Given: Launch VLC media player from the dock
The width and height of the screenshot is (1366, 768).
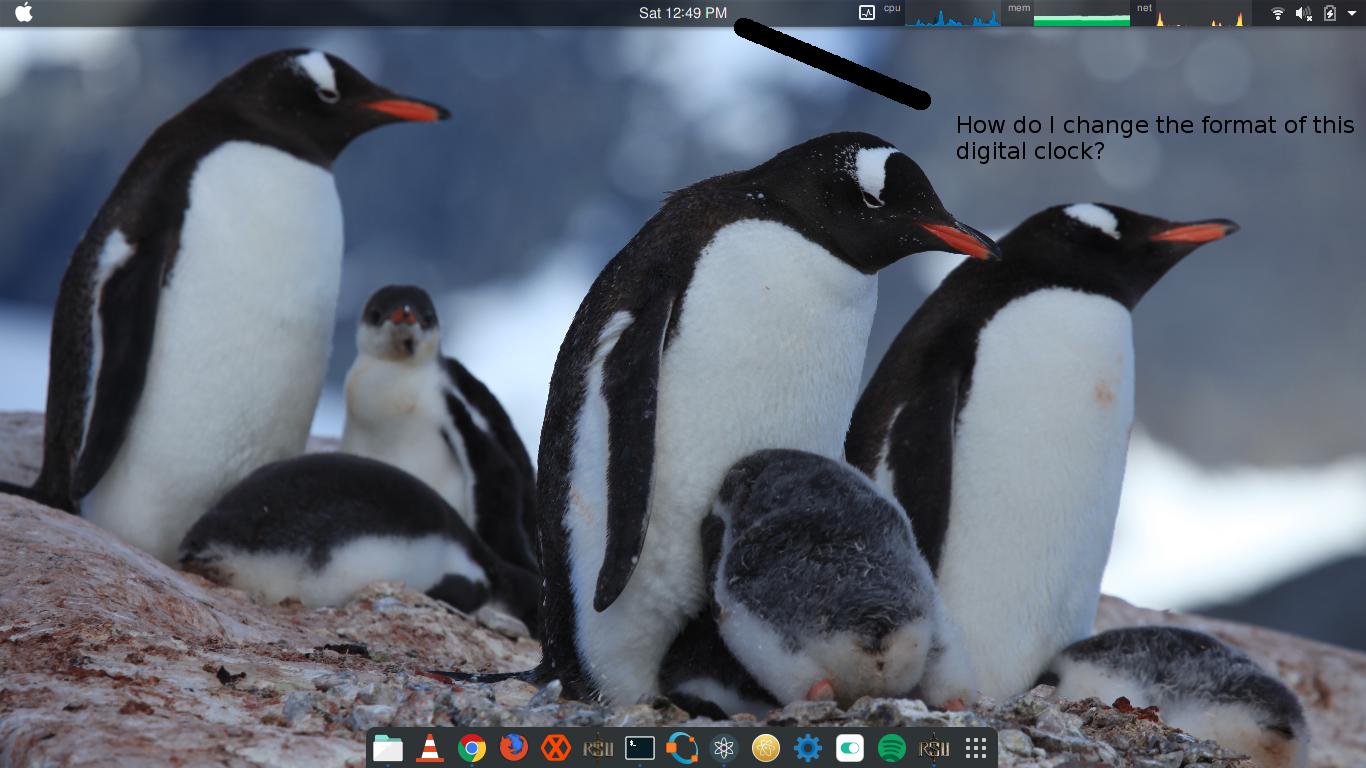Looking at the screenshot, I should click(430, 747).
